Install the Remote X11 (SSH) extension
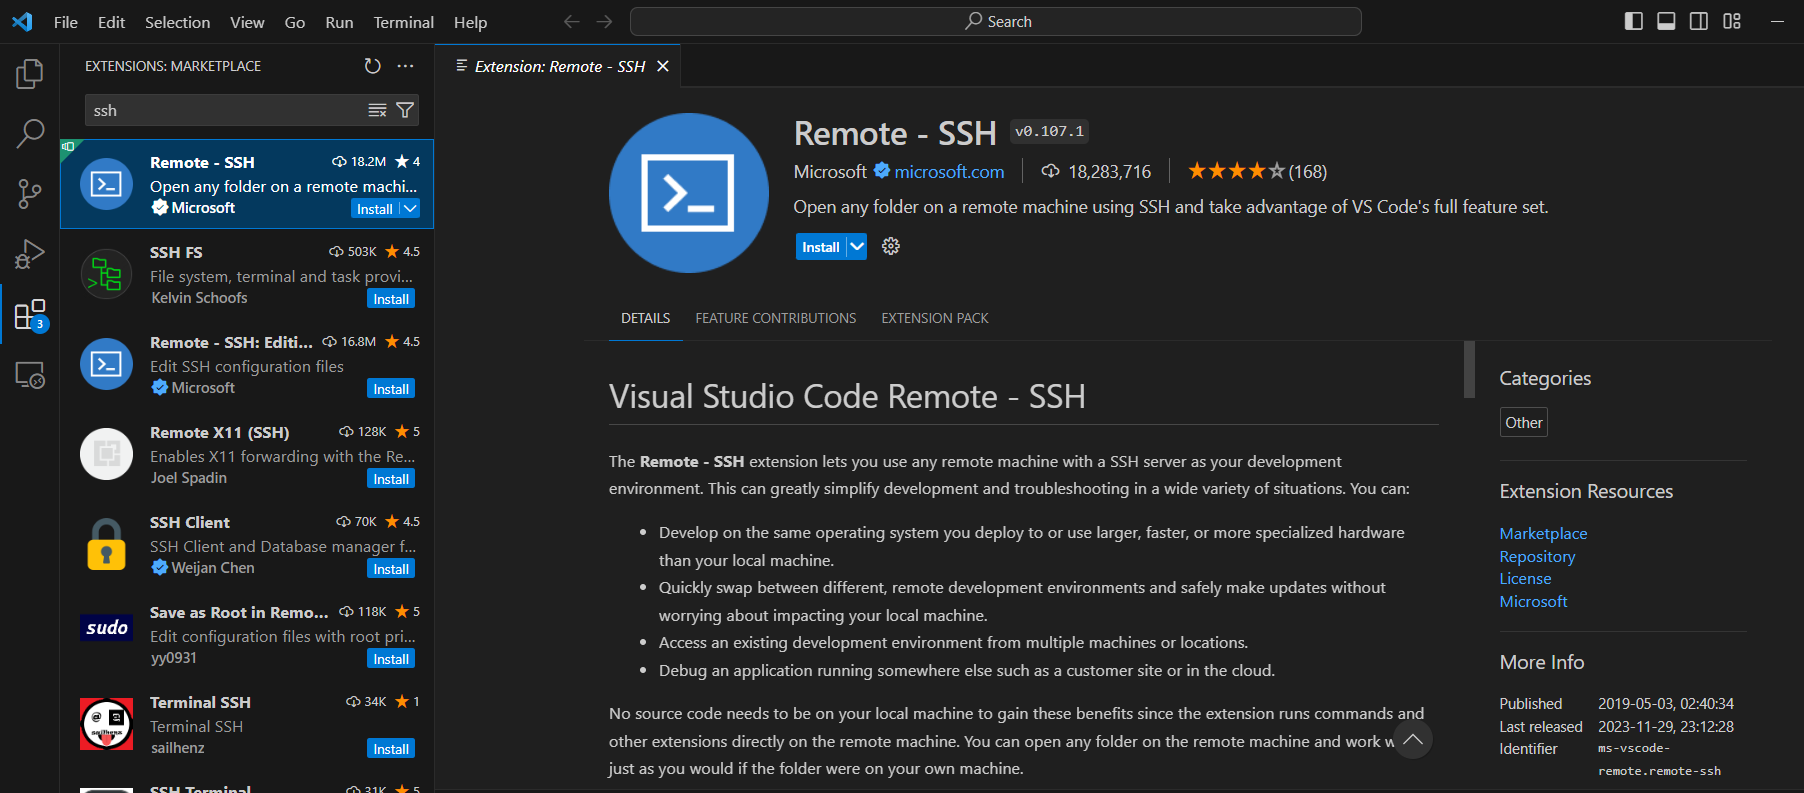The image size is (1804, 793). (x=391, y=478)
